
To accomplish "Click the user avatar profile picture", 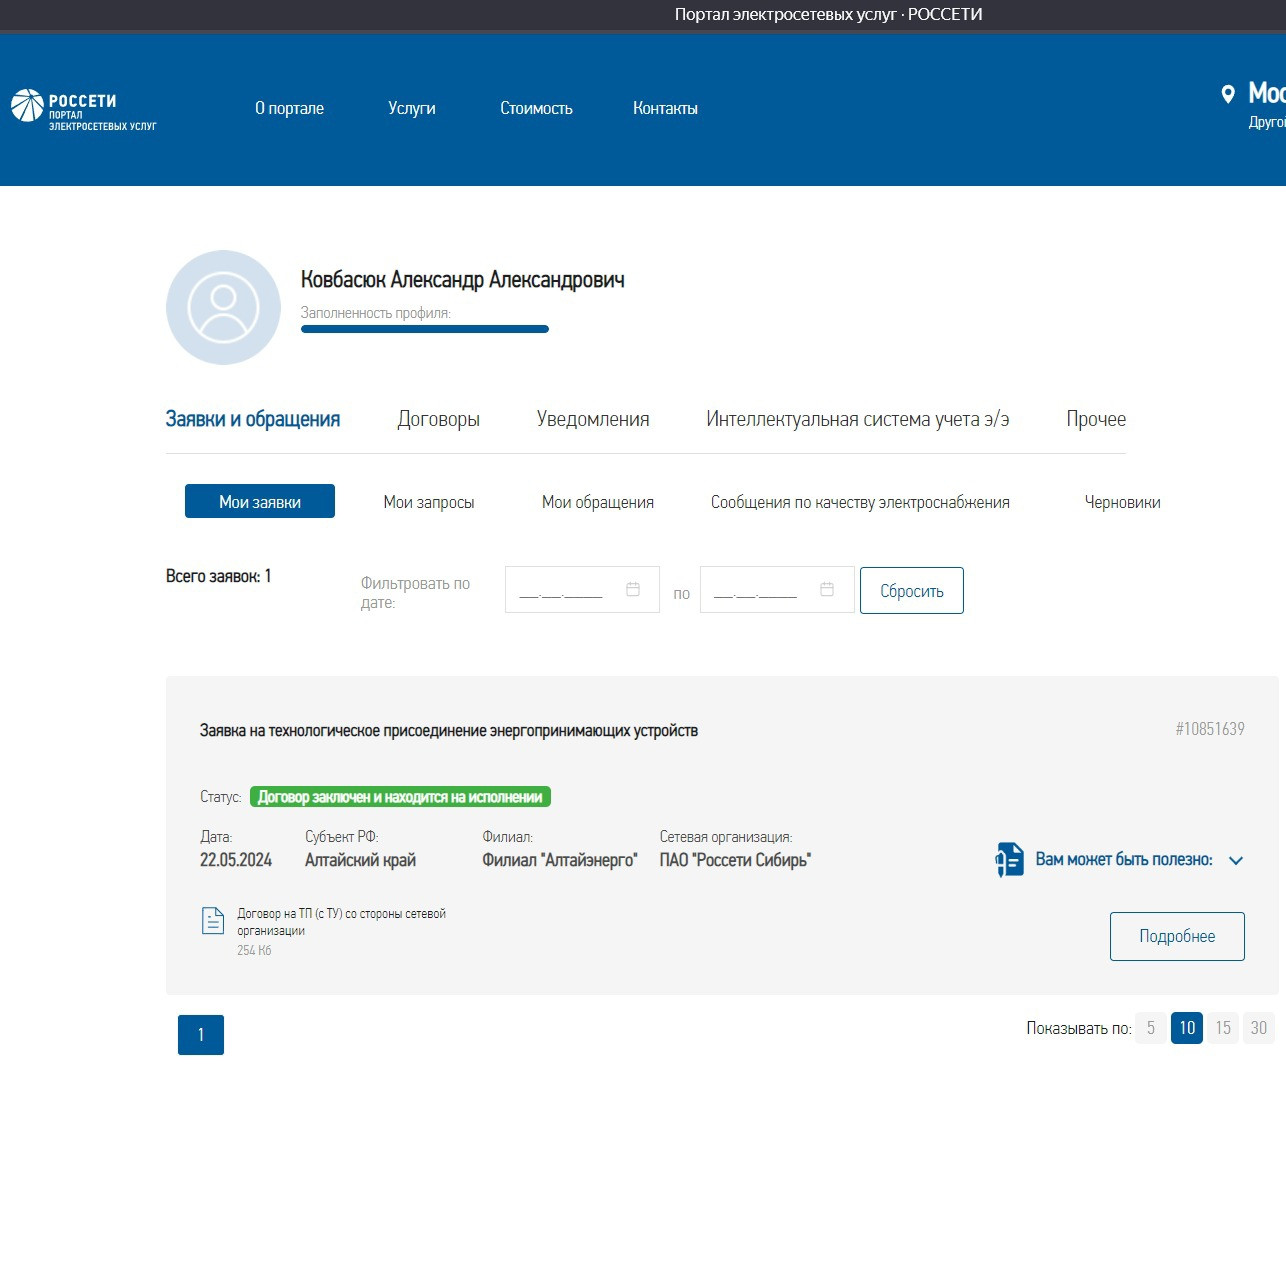I will coord(223,307).
